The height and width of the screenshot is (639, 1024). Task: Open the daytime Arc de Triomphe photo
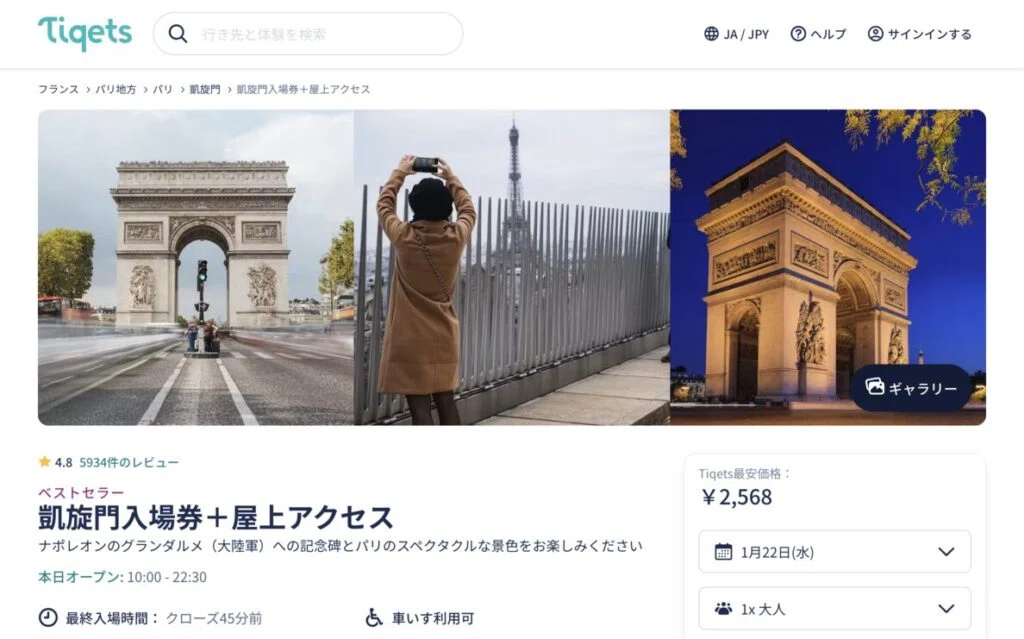pos(195,267)
